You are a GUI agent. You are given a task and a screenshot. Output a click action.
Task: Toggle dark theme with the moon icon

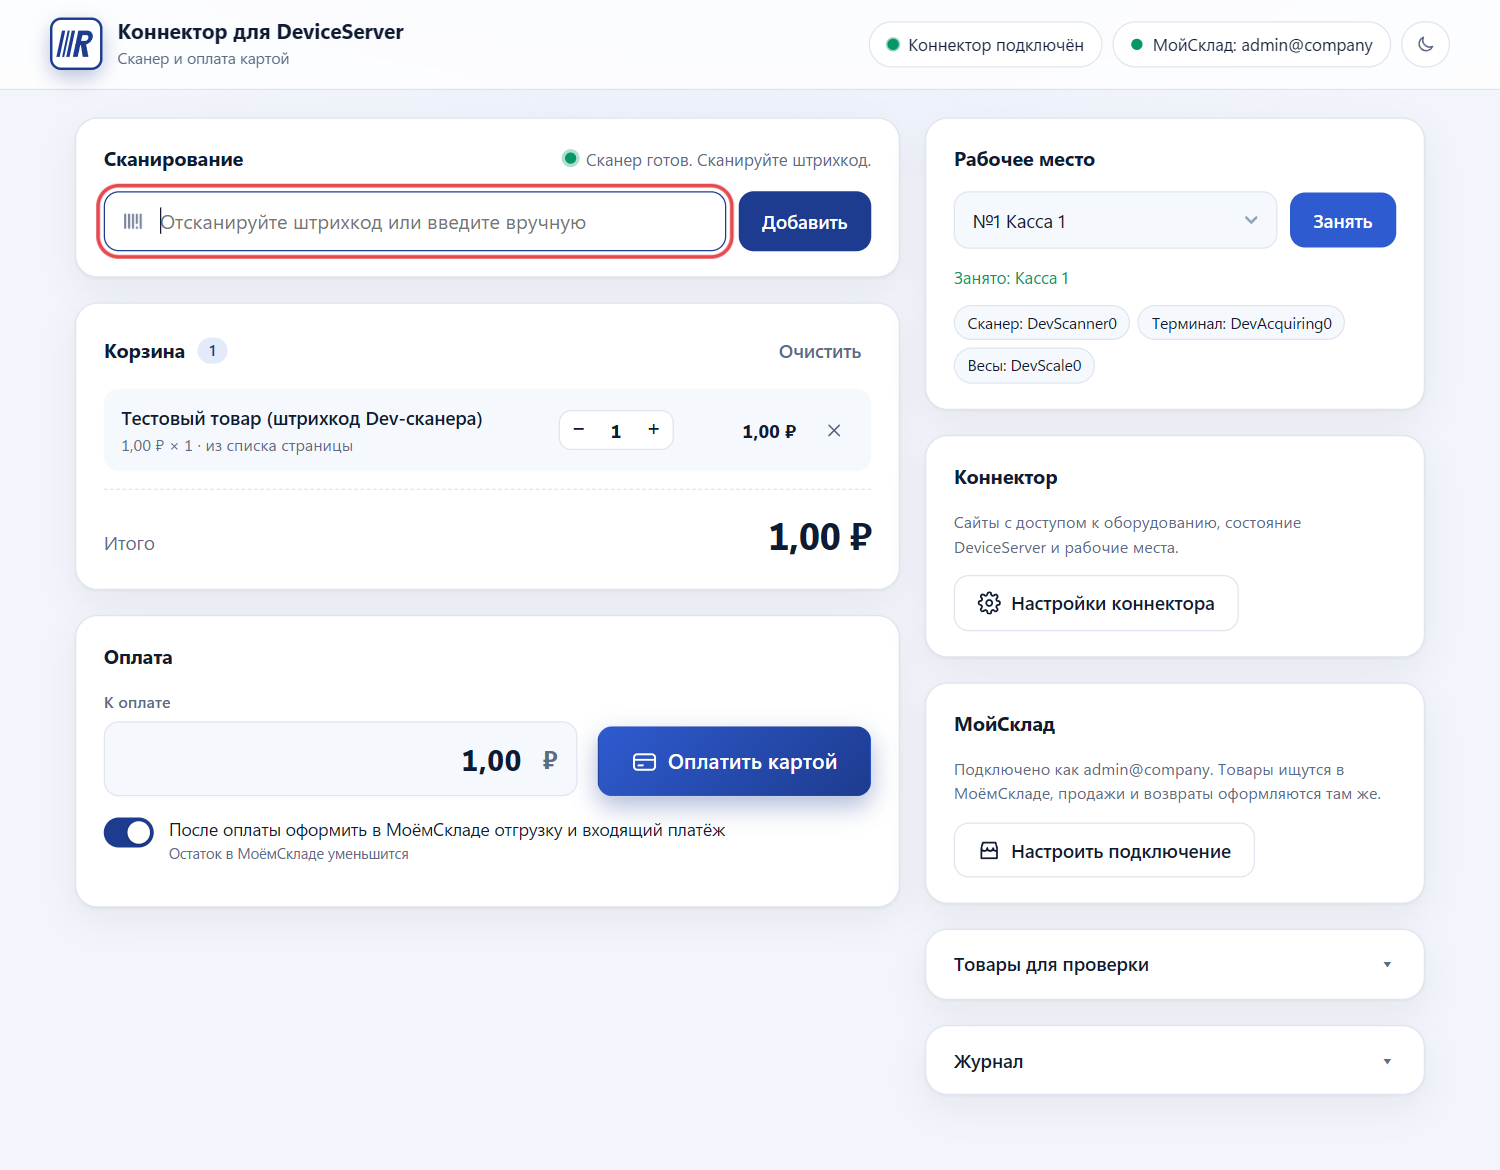tap(1425, 45)
